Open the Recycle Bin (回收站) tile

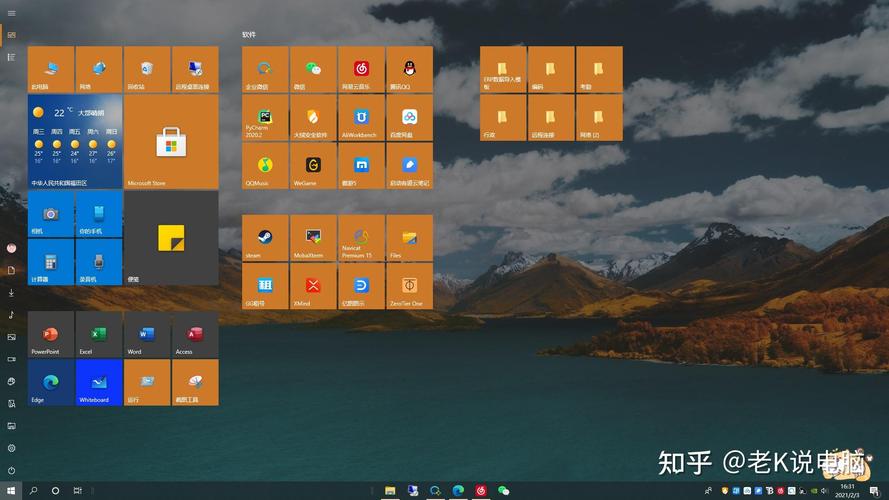147,69
